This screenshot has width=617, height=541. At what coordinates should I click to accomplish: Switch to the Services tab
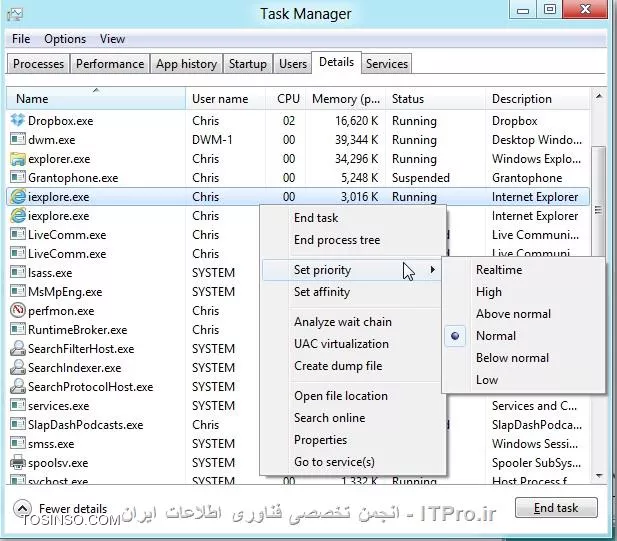[x=387, y=63]
